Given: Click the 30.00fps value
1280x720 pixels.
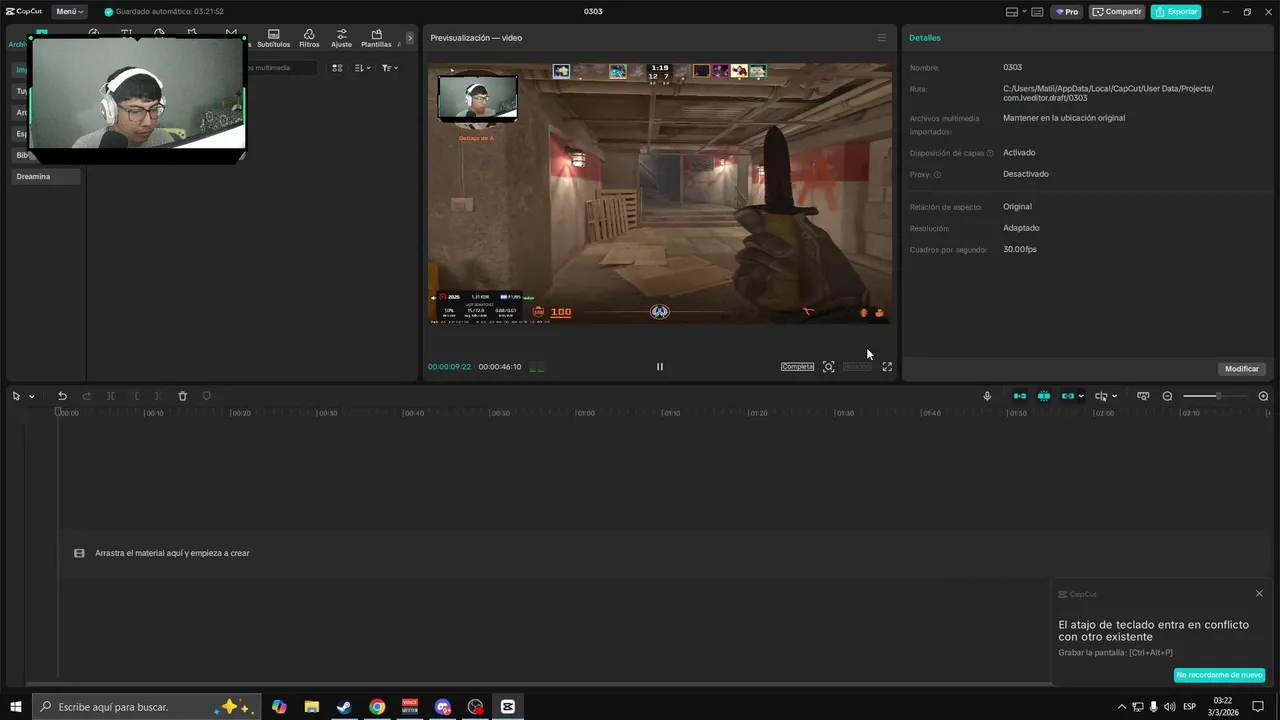Looking at the screenshot, I should tap(1020, 249).
